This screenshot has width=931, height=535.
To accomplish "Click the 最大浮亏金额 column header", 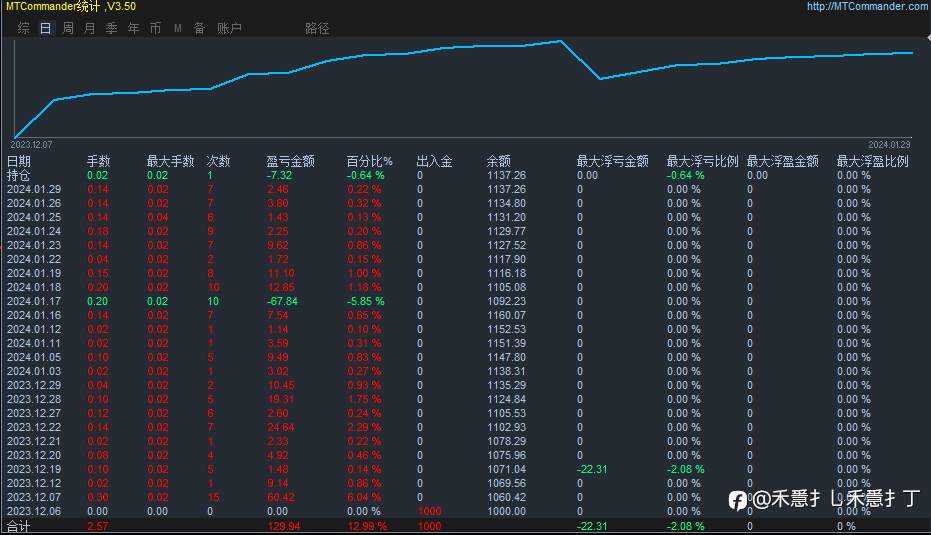I will coord(613,161).
